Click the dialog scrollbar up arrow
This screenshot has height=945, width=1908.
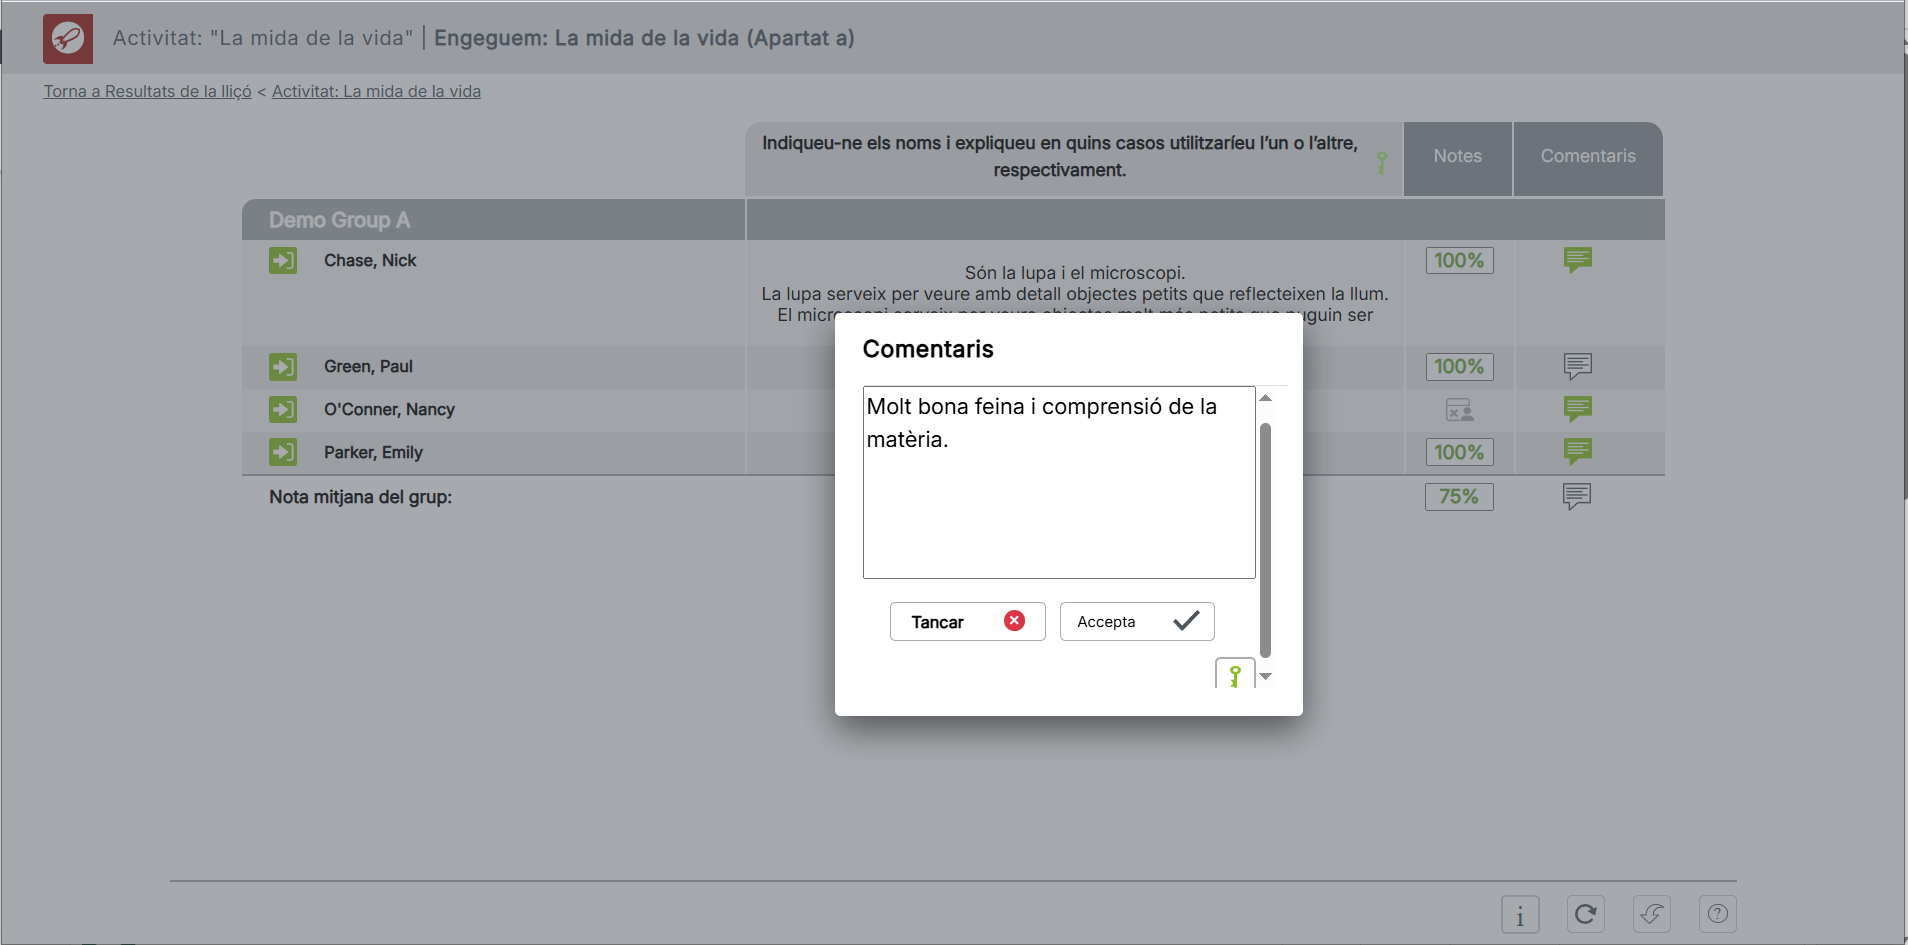(1265, 398)
